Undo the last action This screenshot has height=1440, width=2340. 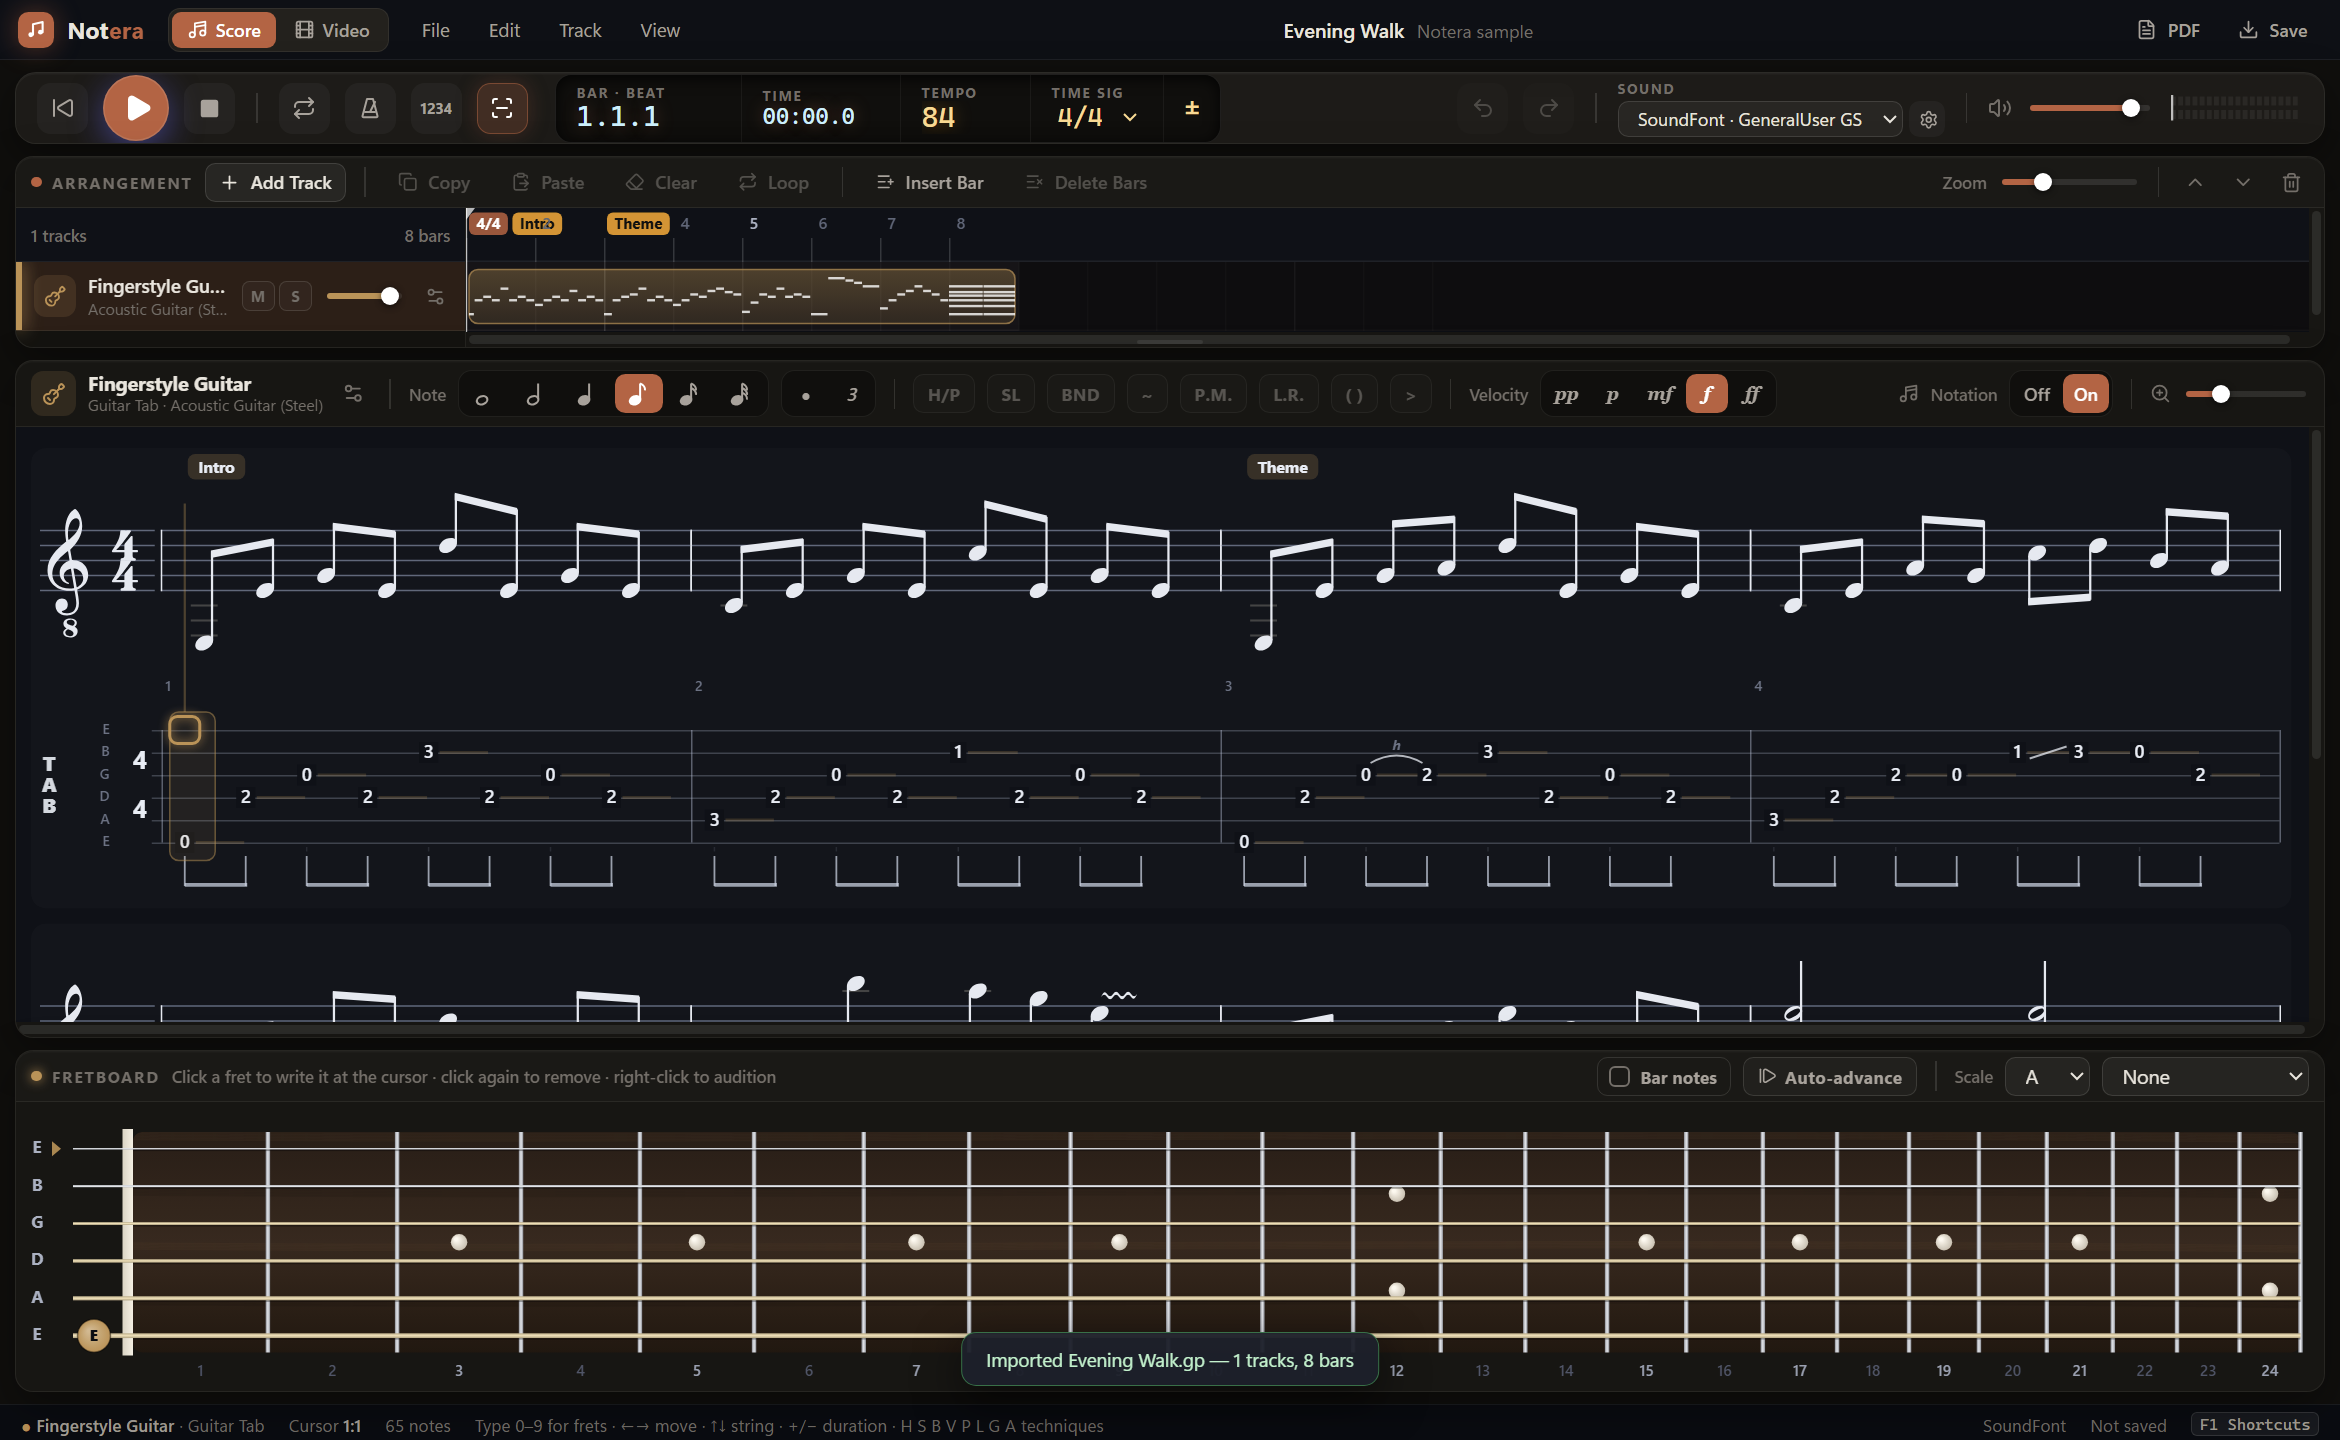(x=1483, y=108)
